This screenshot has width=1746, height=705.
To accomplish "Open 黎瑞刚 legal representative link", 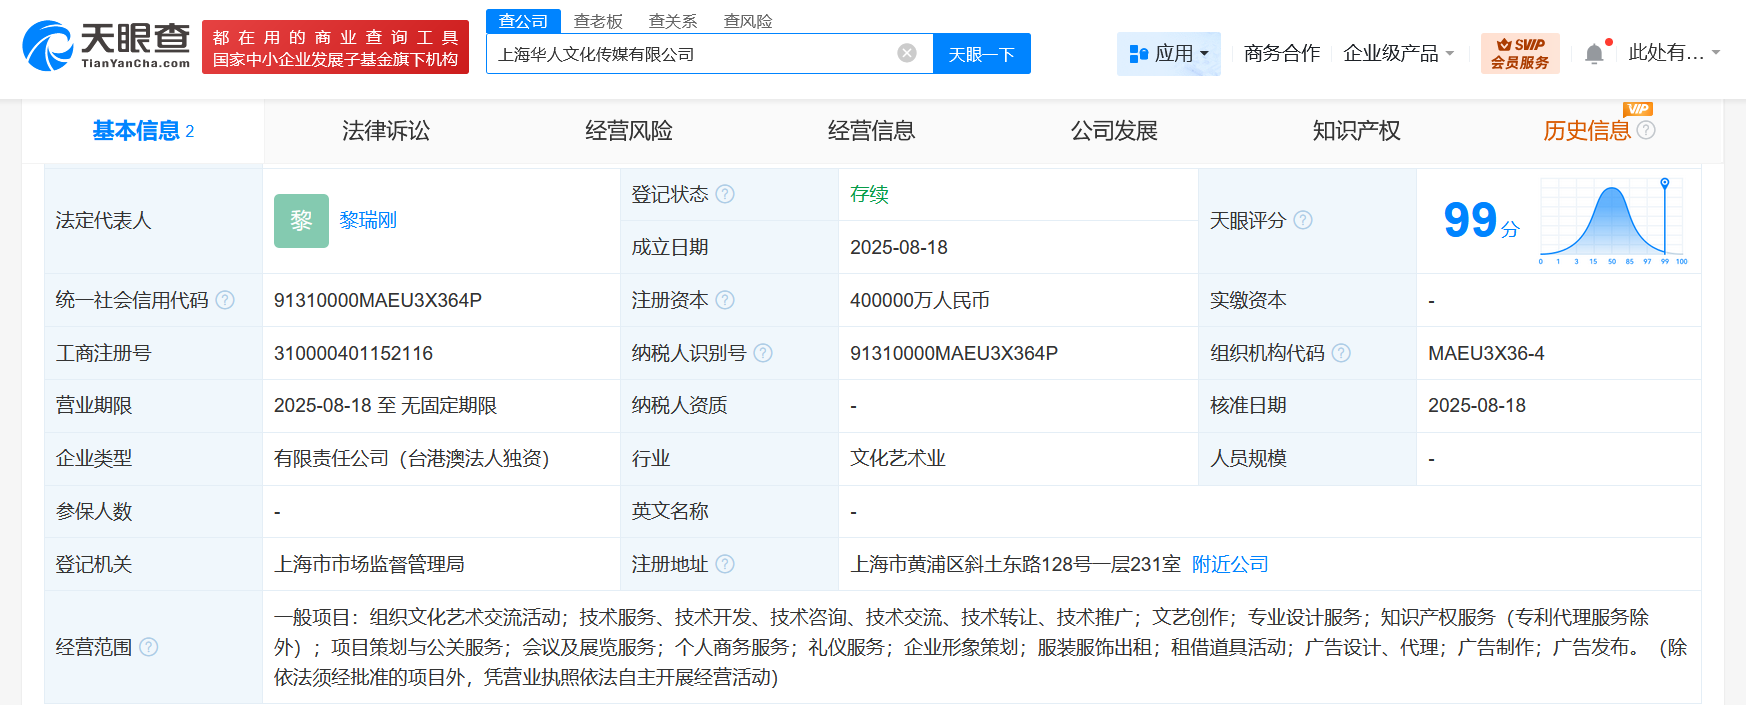I will [x=368, y=220].
